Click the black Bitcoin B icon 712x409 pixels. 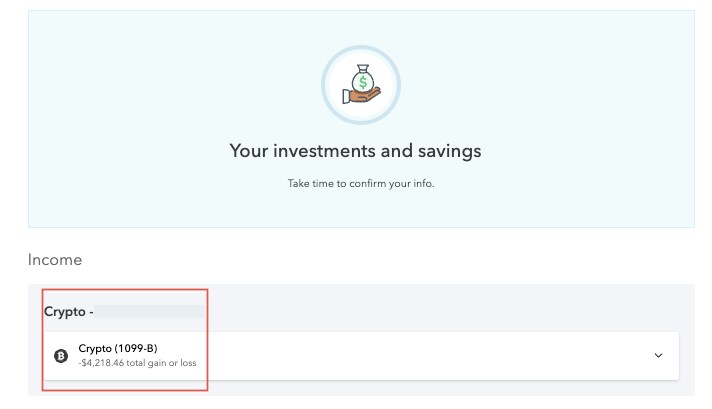tap(61, 356)
